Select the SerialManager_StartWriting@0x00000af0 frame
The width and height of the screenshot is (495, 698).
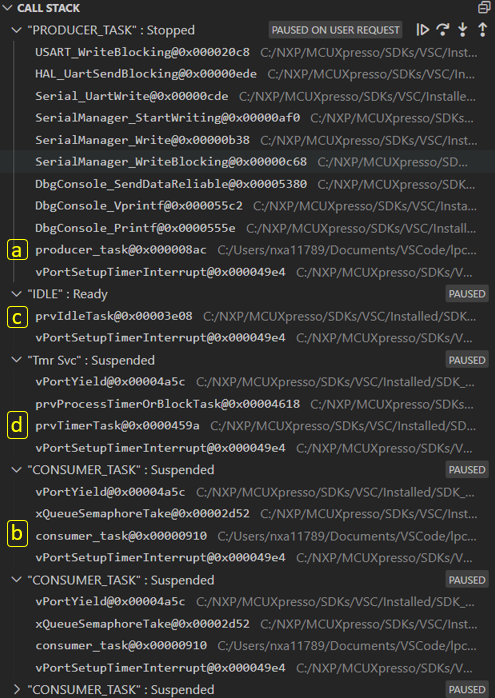248,118
